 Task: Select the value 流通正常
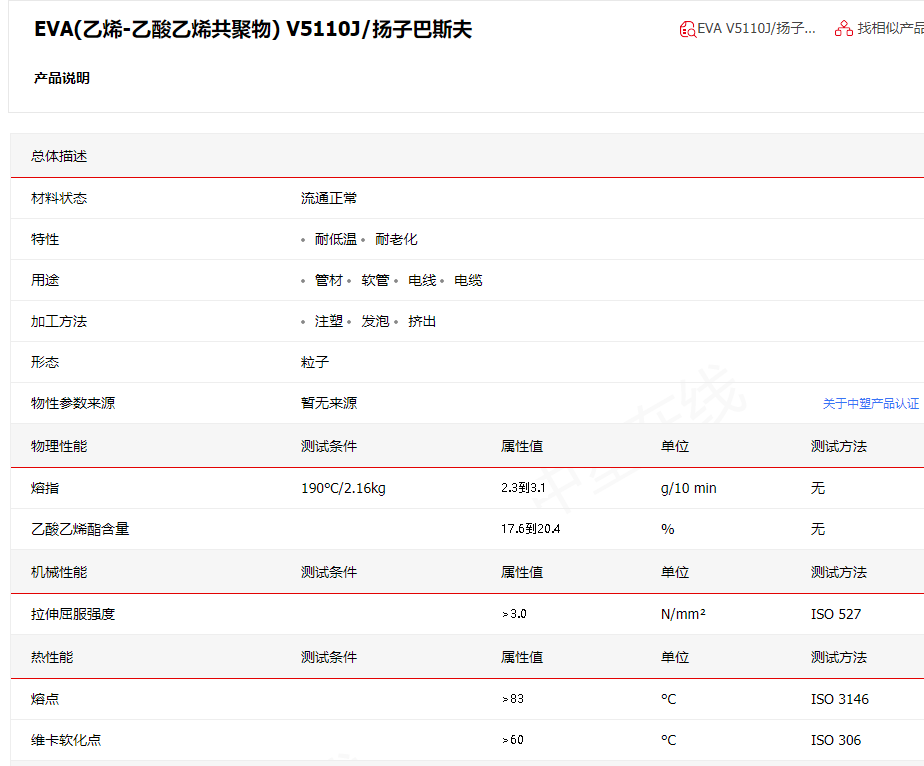point(329,198)
